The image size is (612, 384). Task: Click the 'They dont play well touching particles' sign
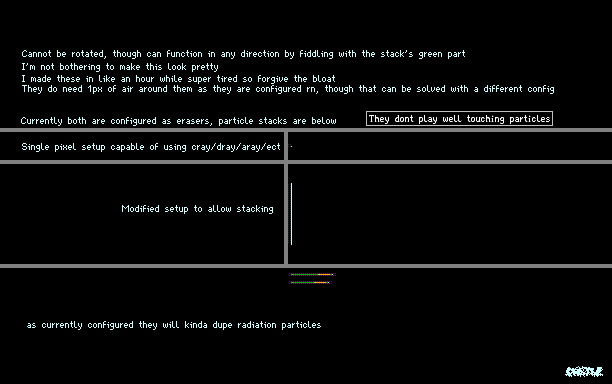tap(459, 119)
